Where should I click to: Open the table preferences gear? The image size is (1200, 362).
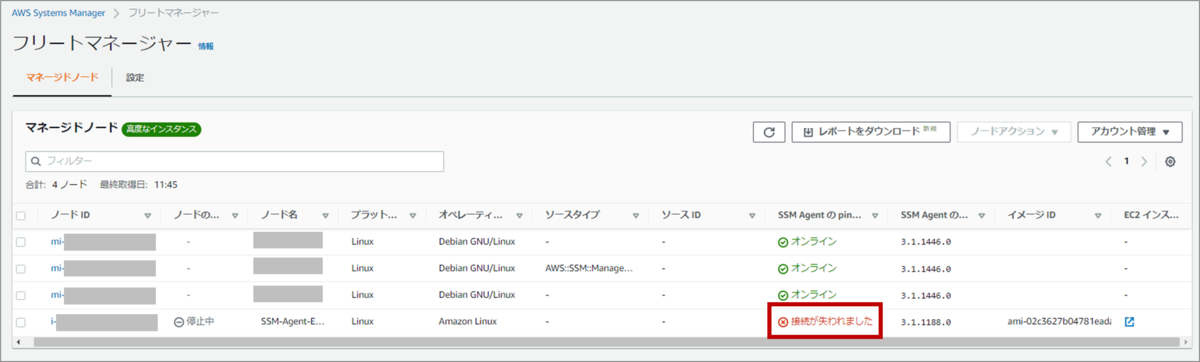(x=1170, y=162)
